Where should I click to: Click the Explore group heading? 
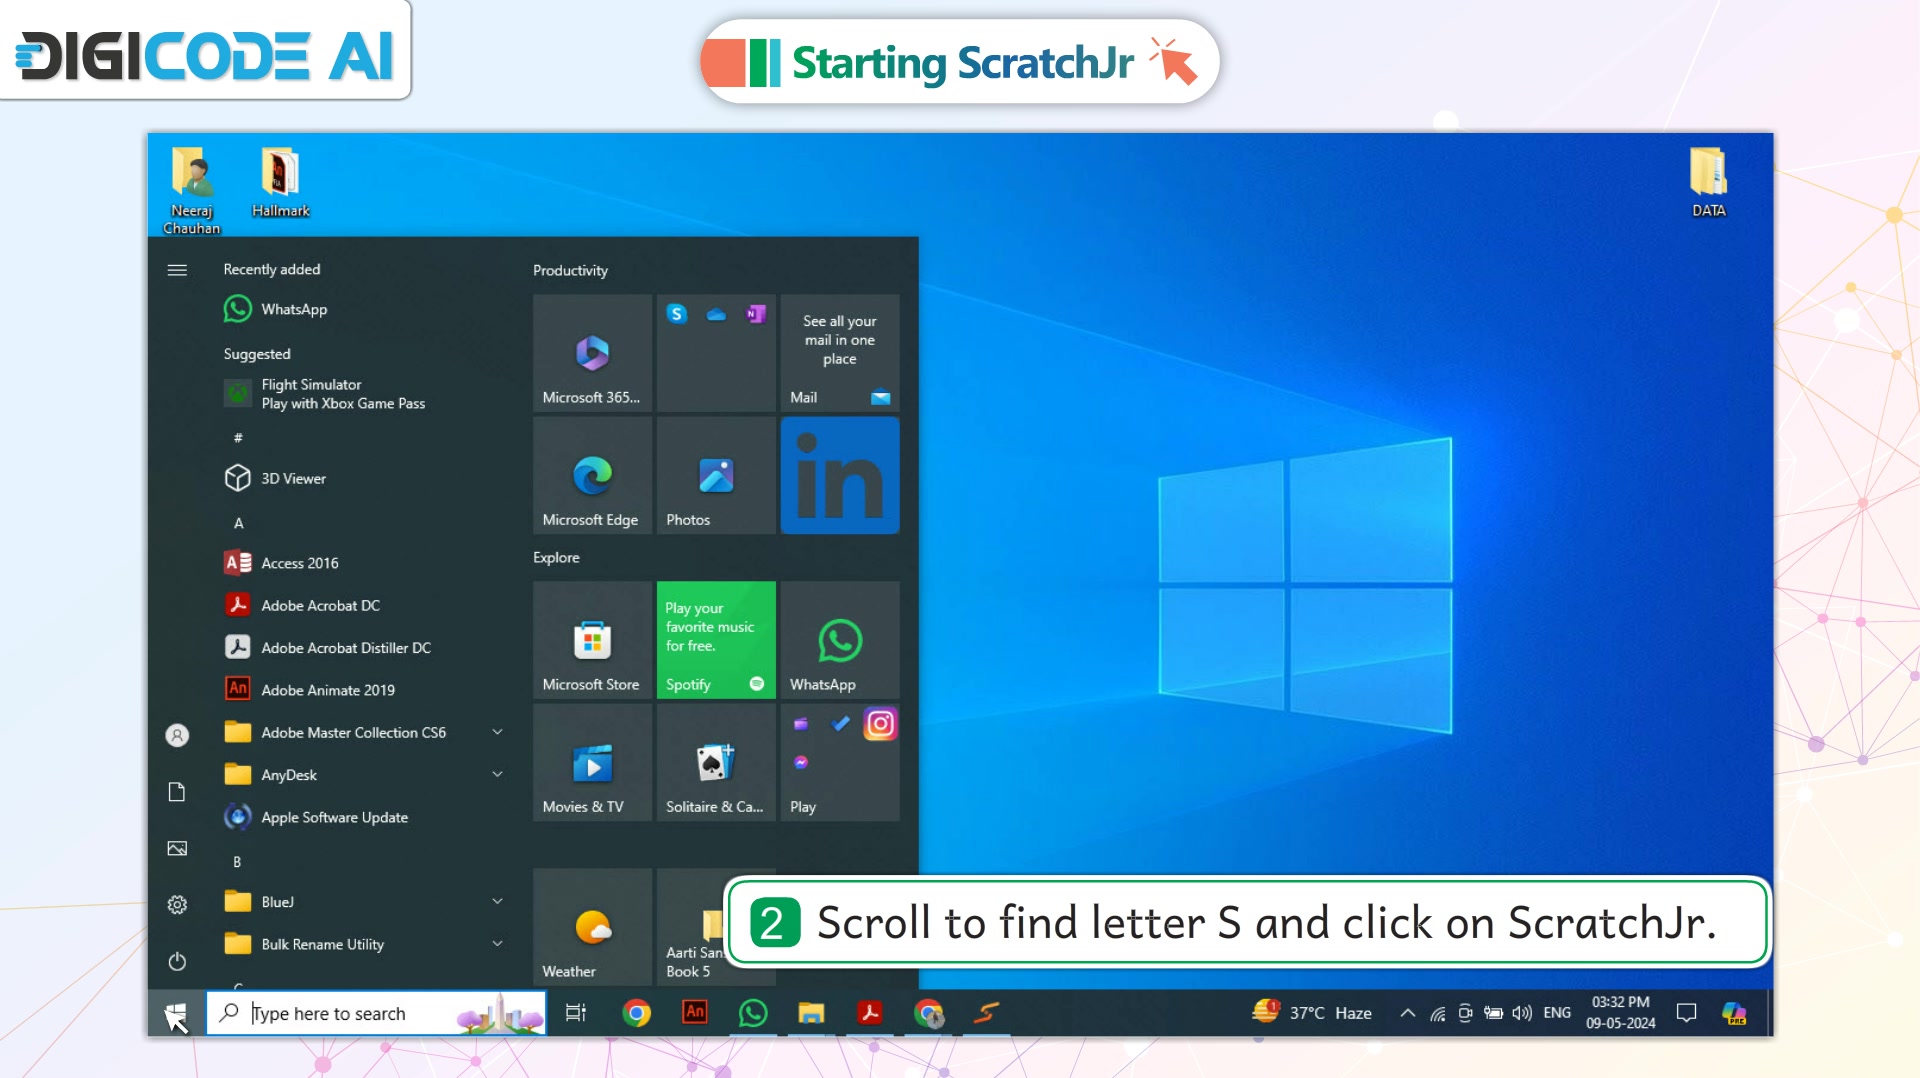[x=556, y=557]
